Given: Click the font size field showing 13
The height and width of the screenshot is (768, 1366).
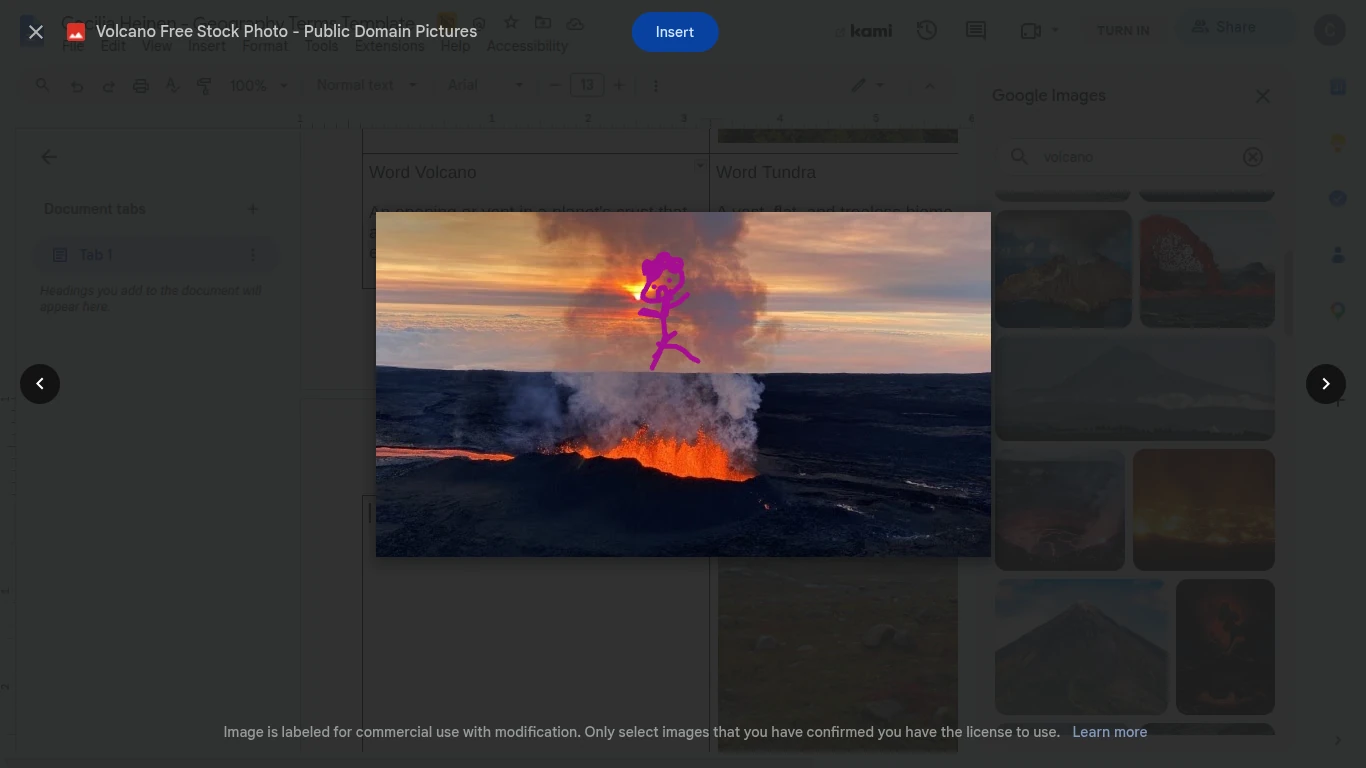Looking at the screenshot, I should 587,86.
